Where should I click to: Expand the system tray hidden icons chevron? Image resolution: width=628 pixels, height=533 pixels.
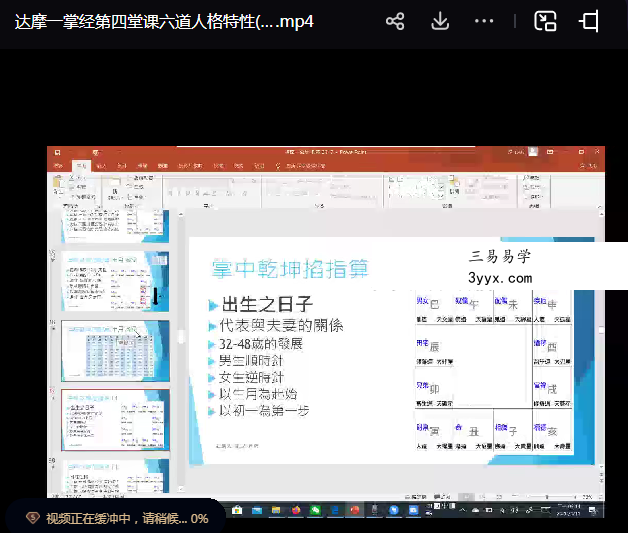[x=463, y=510]
